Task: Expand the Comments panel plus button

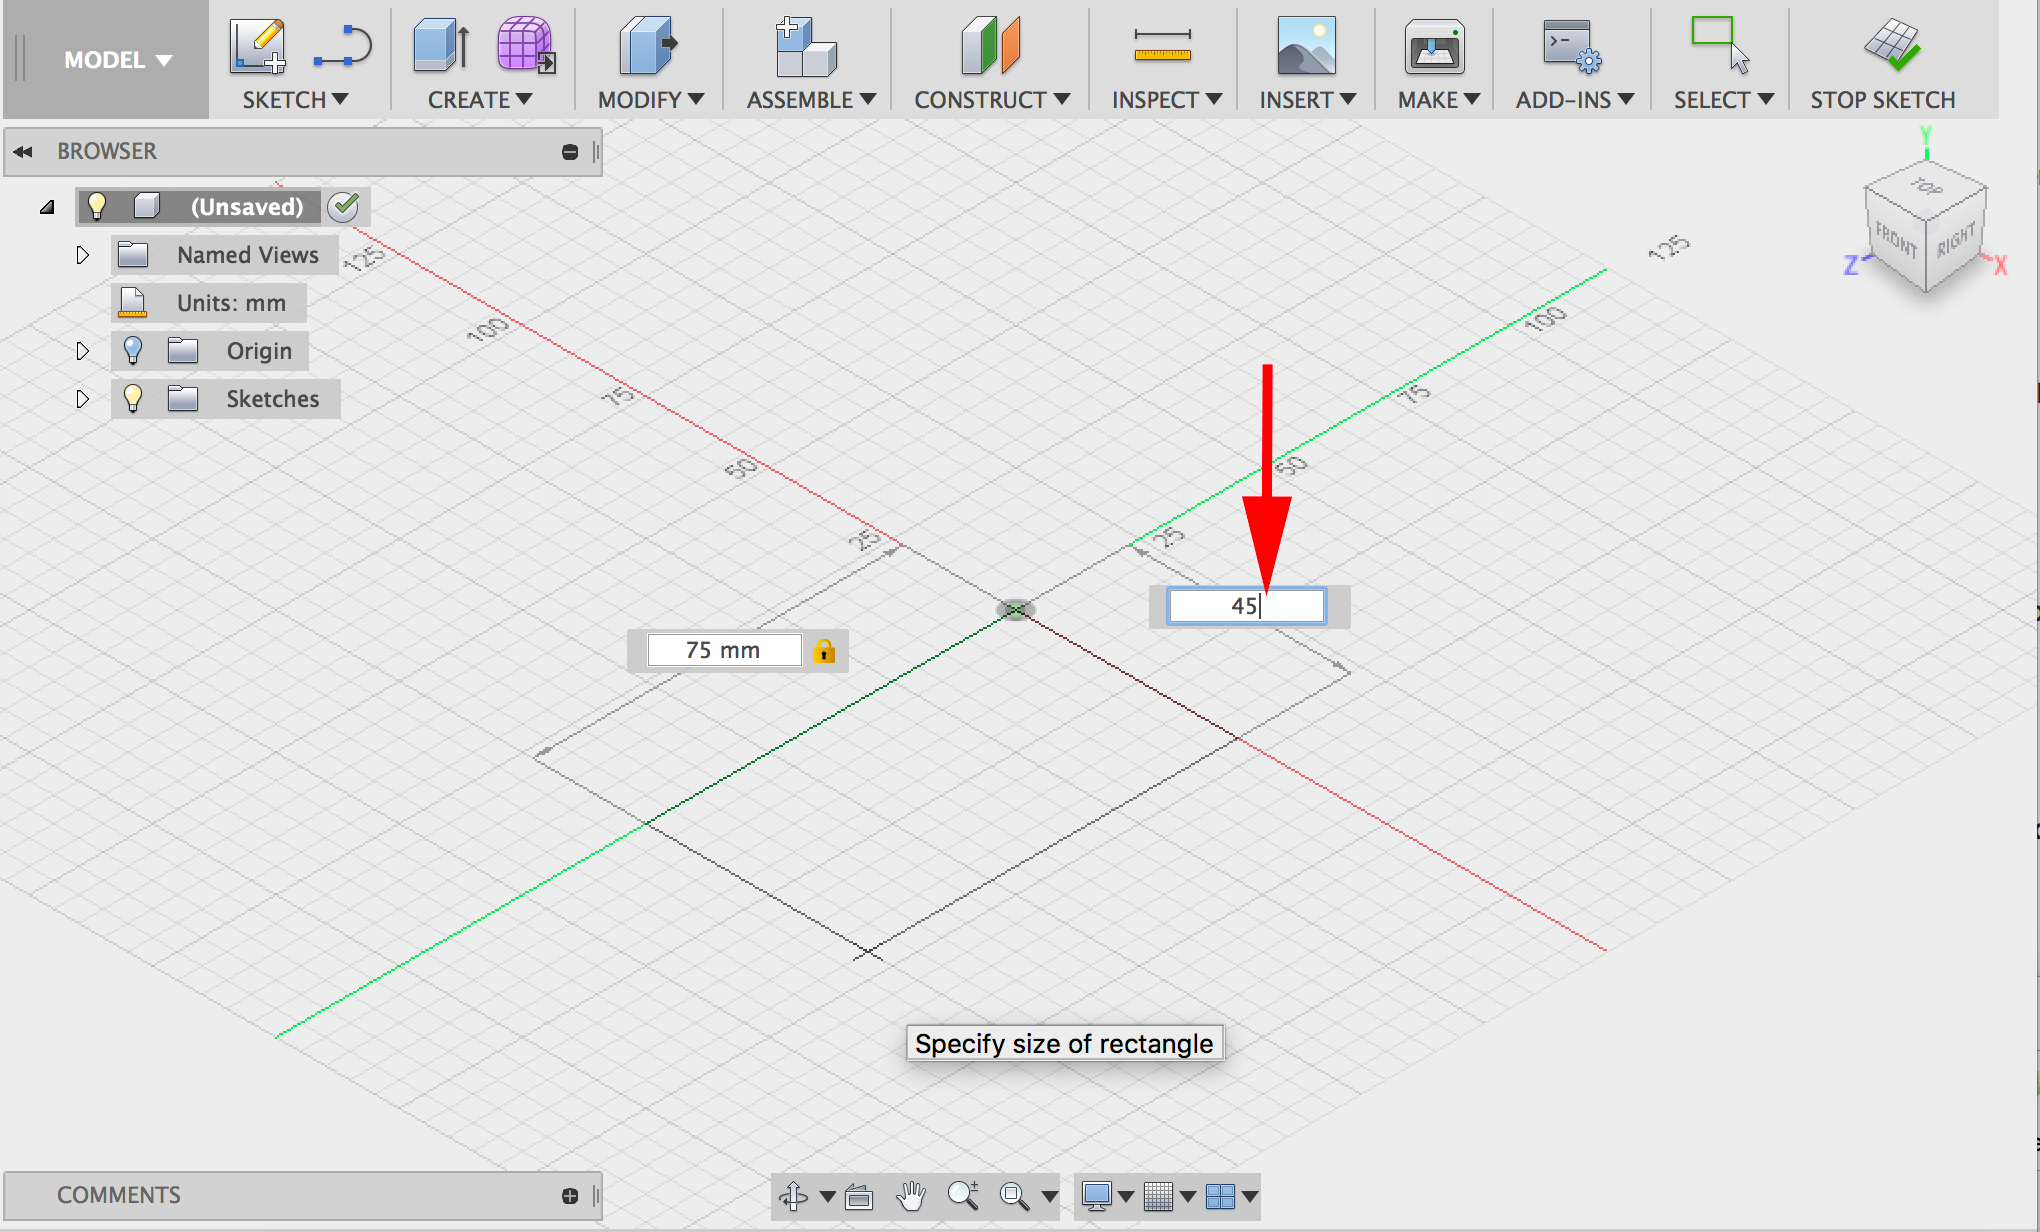Action: (570, 1196)
